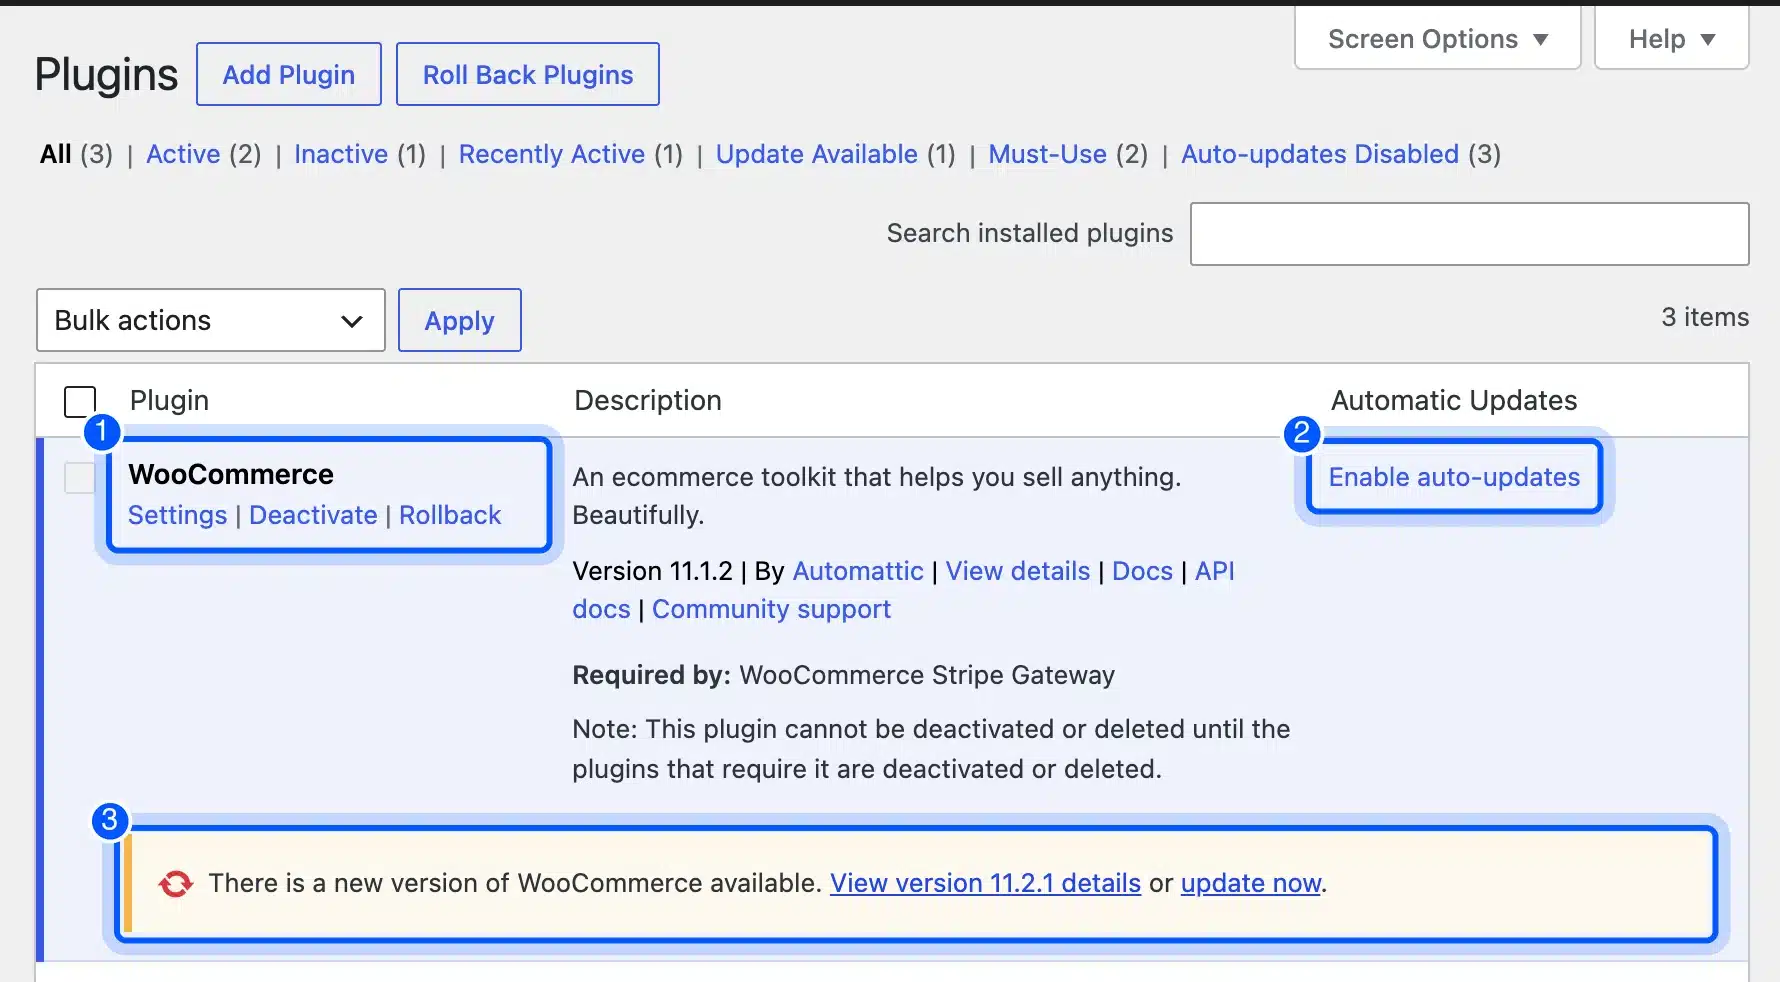
Task: Open WooCommerce Settings link
Action: coord(178,515)
